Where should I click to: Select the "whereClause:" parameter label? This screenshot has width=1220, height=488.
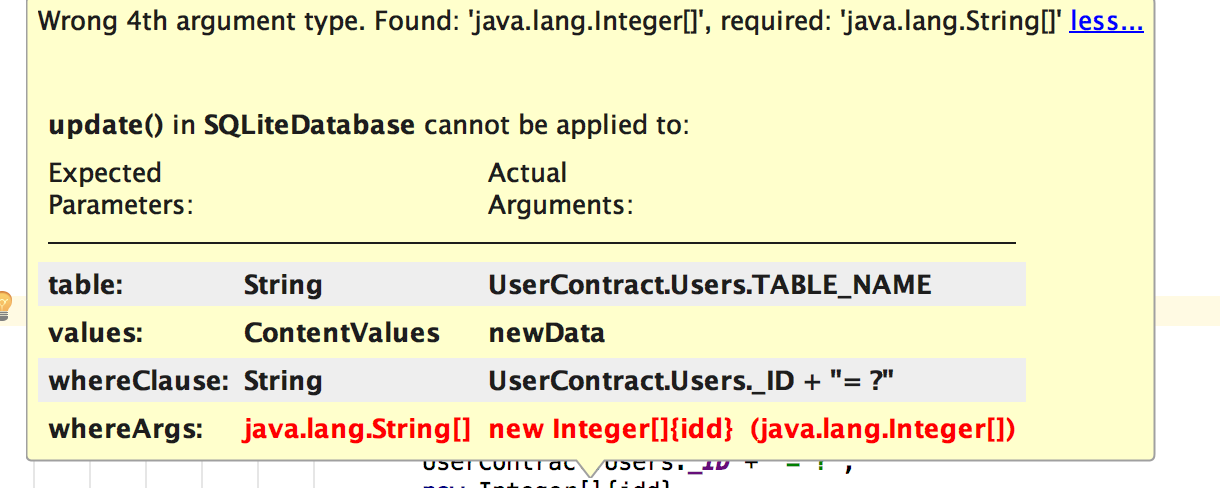(135, 381)
